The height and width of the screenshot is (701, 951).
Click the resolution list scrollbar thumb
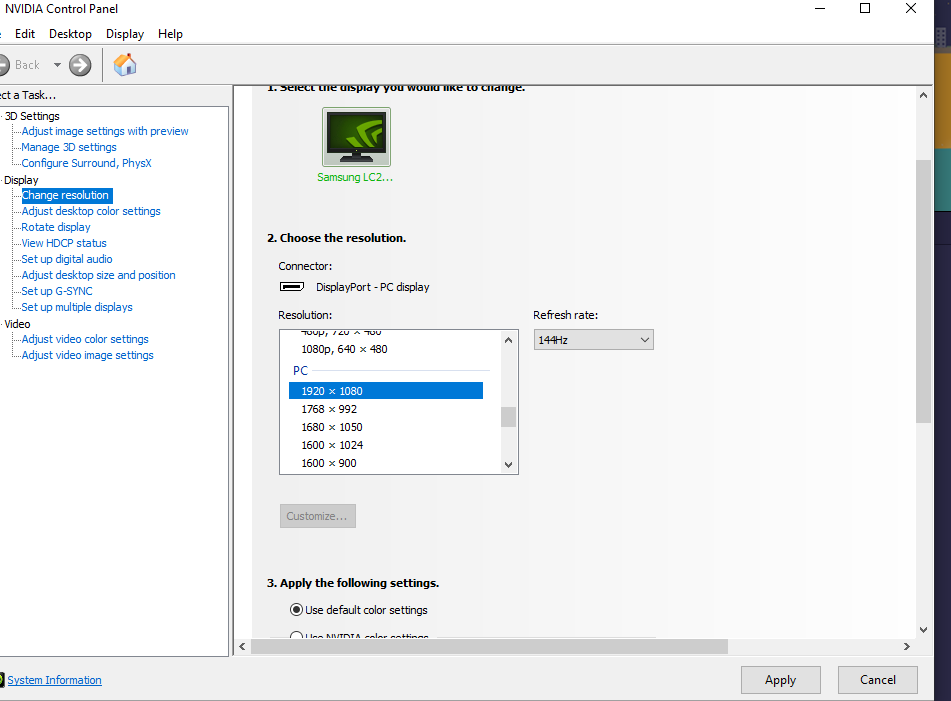tap(508, 417)
